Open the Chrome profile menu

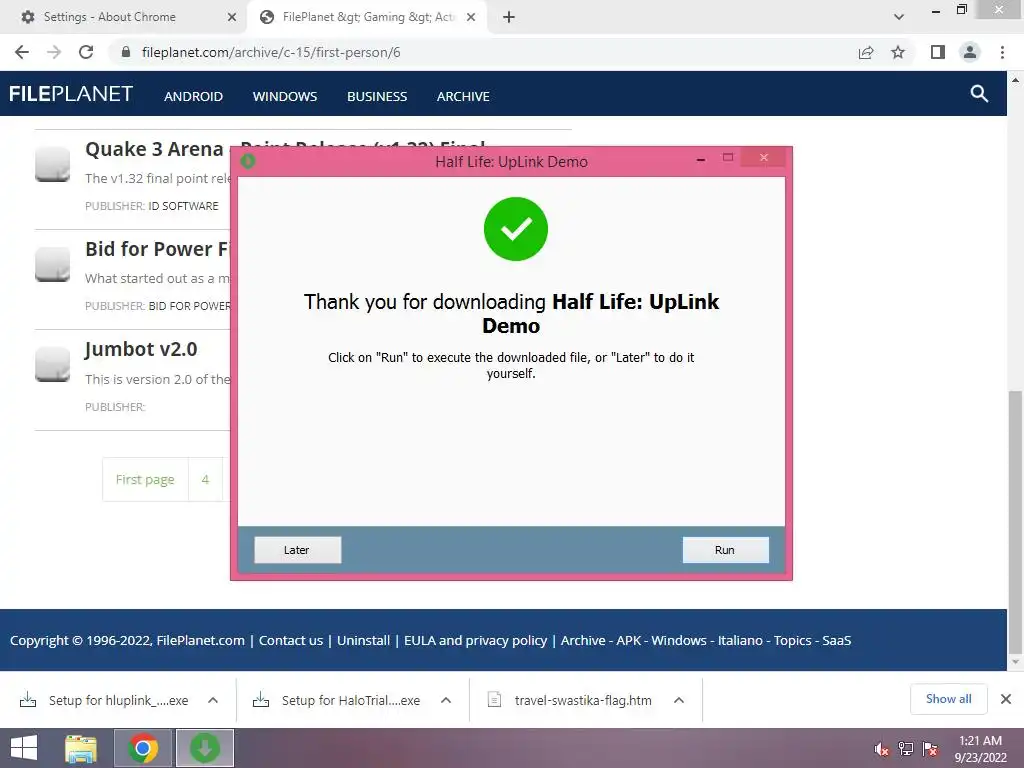(970, 52)
